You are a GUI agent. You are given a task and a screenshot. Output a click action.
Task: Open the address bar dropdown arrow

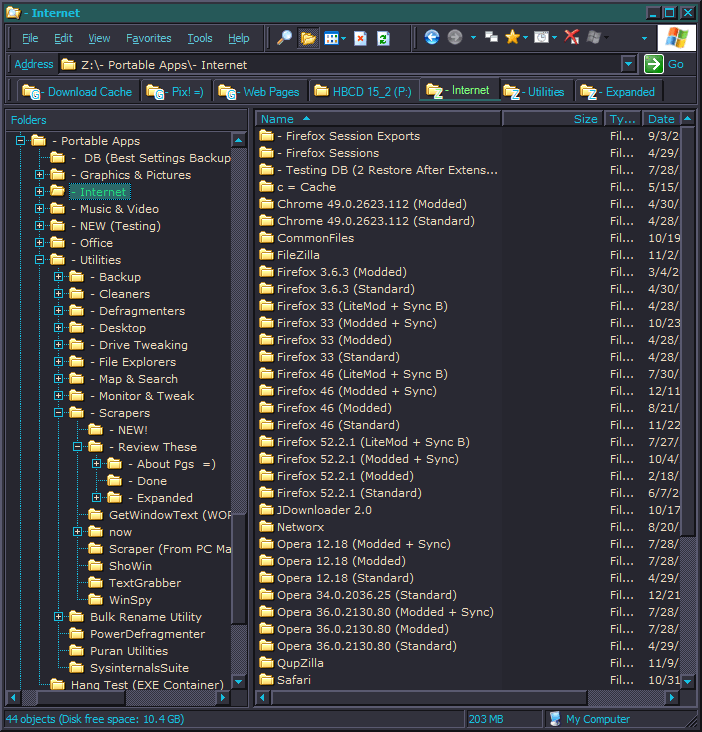628,64
